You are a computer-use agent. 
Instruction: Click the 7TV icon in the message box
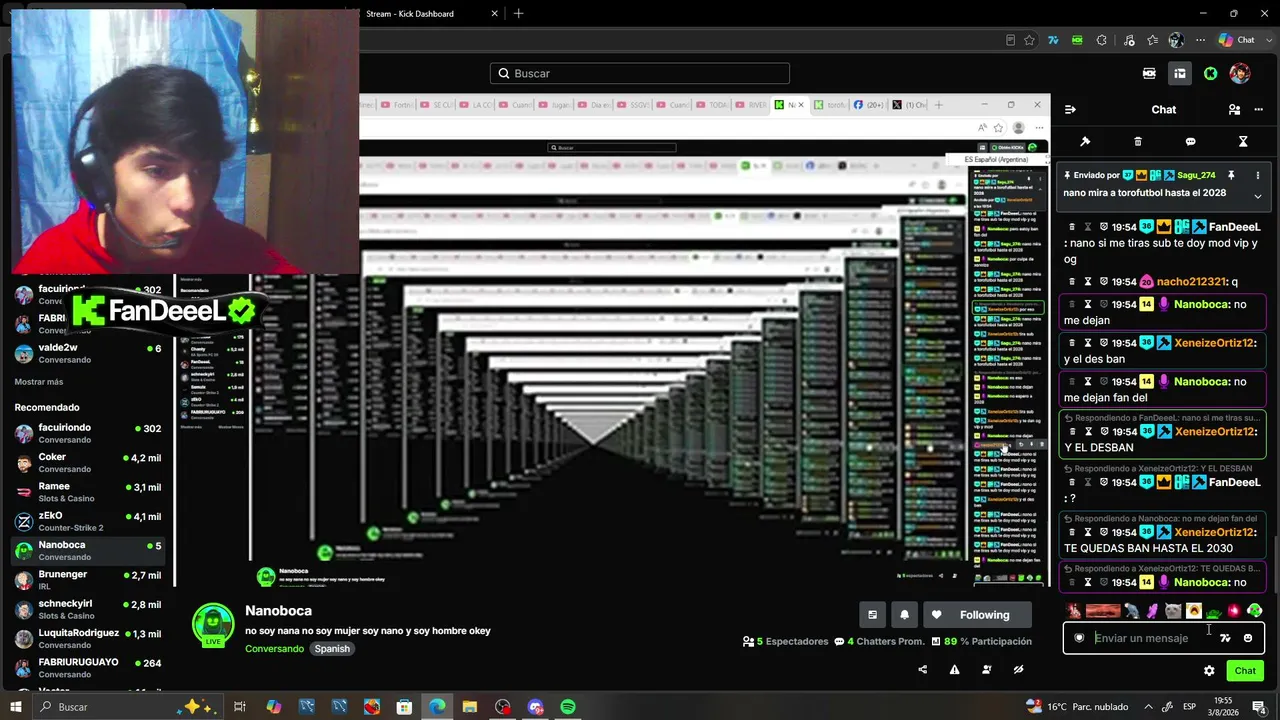[x=1226, y=638]
